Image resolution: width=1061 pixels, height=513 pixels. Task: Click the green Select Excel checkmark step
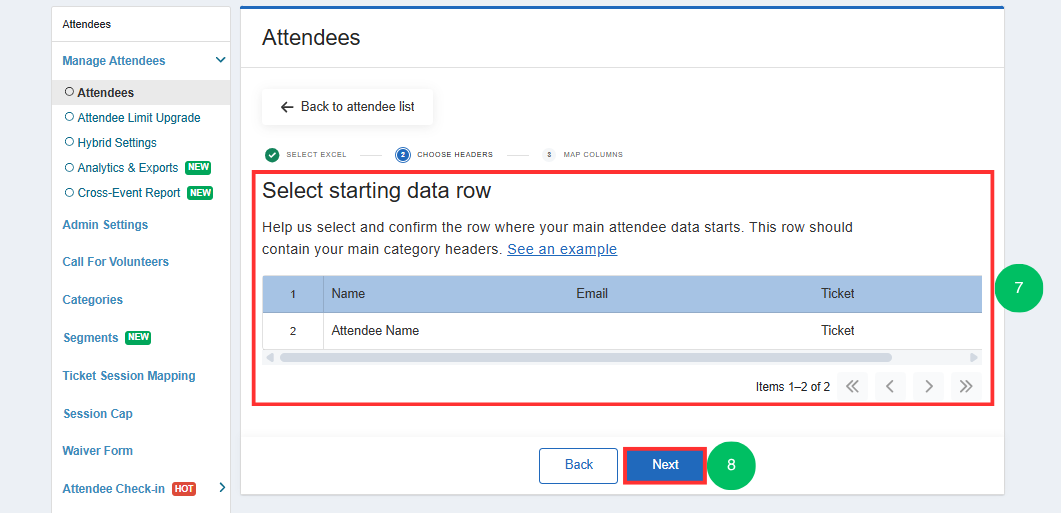272,155
